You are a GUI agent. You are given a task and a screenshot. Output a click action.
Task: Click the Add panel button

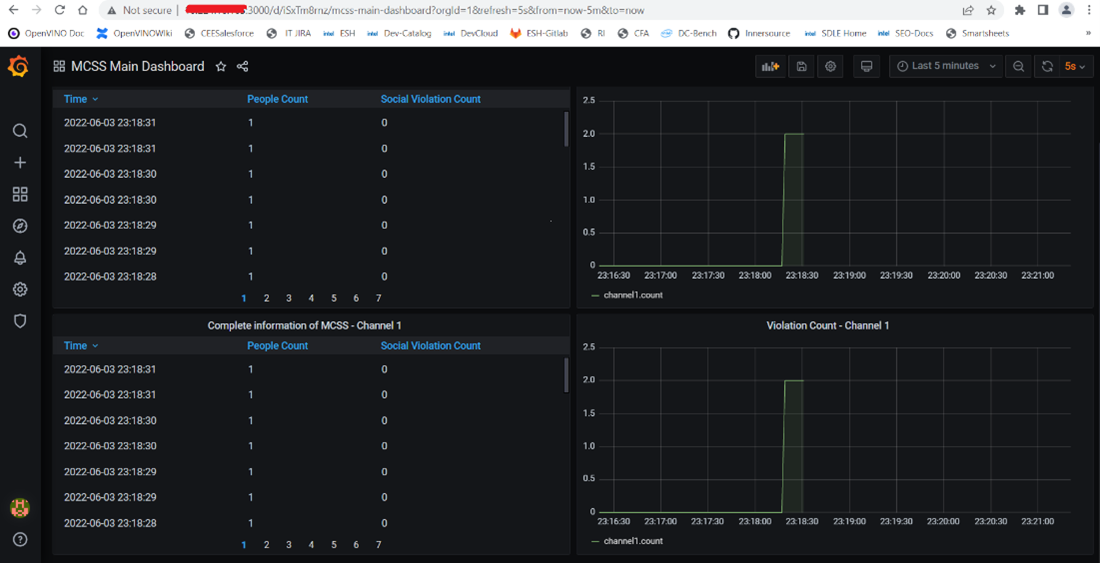770,67
